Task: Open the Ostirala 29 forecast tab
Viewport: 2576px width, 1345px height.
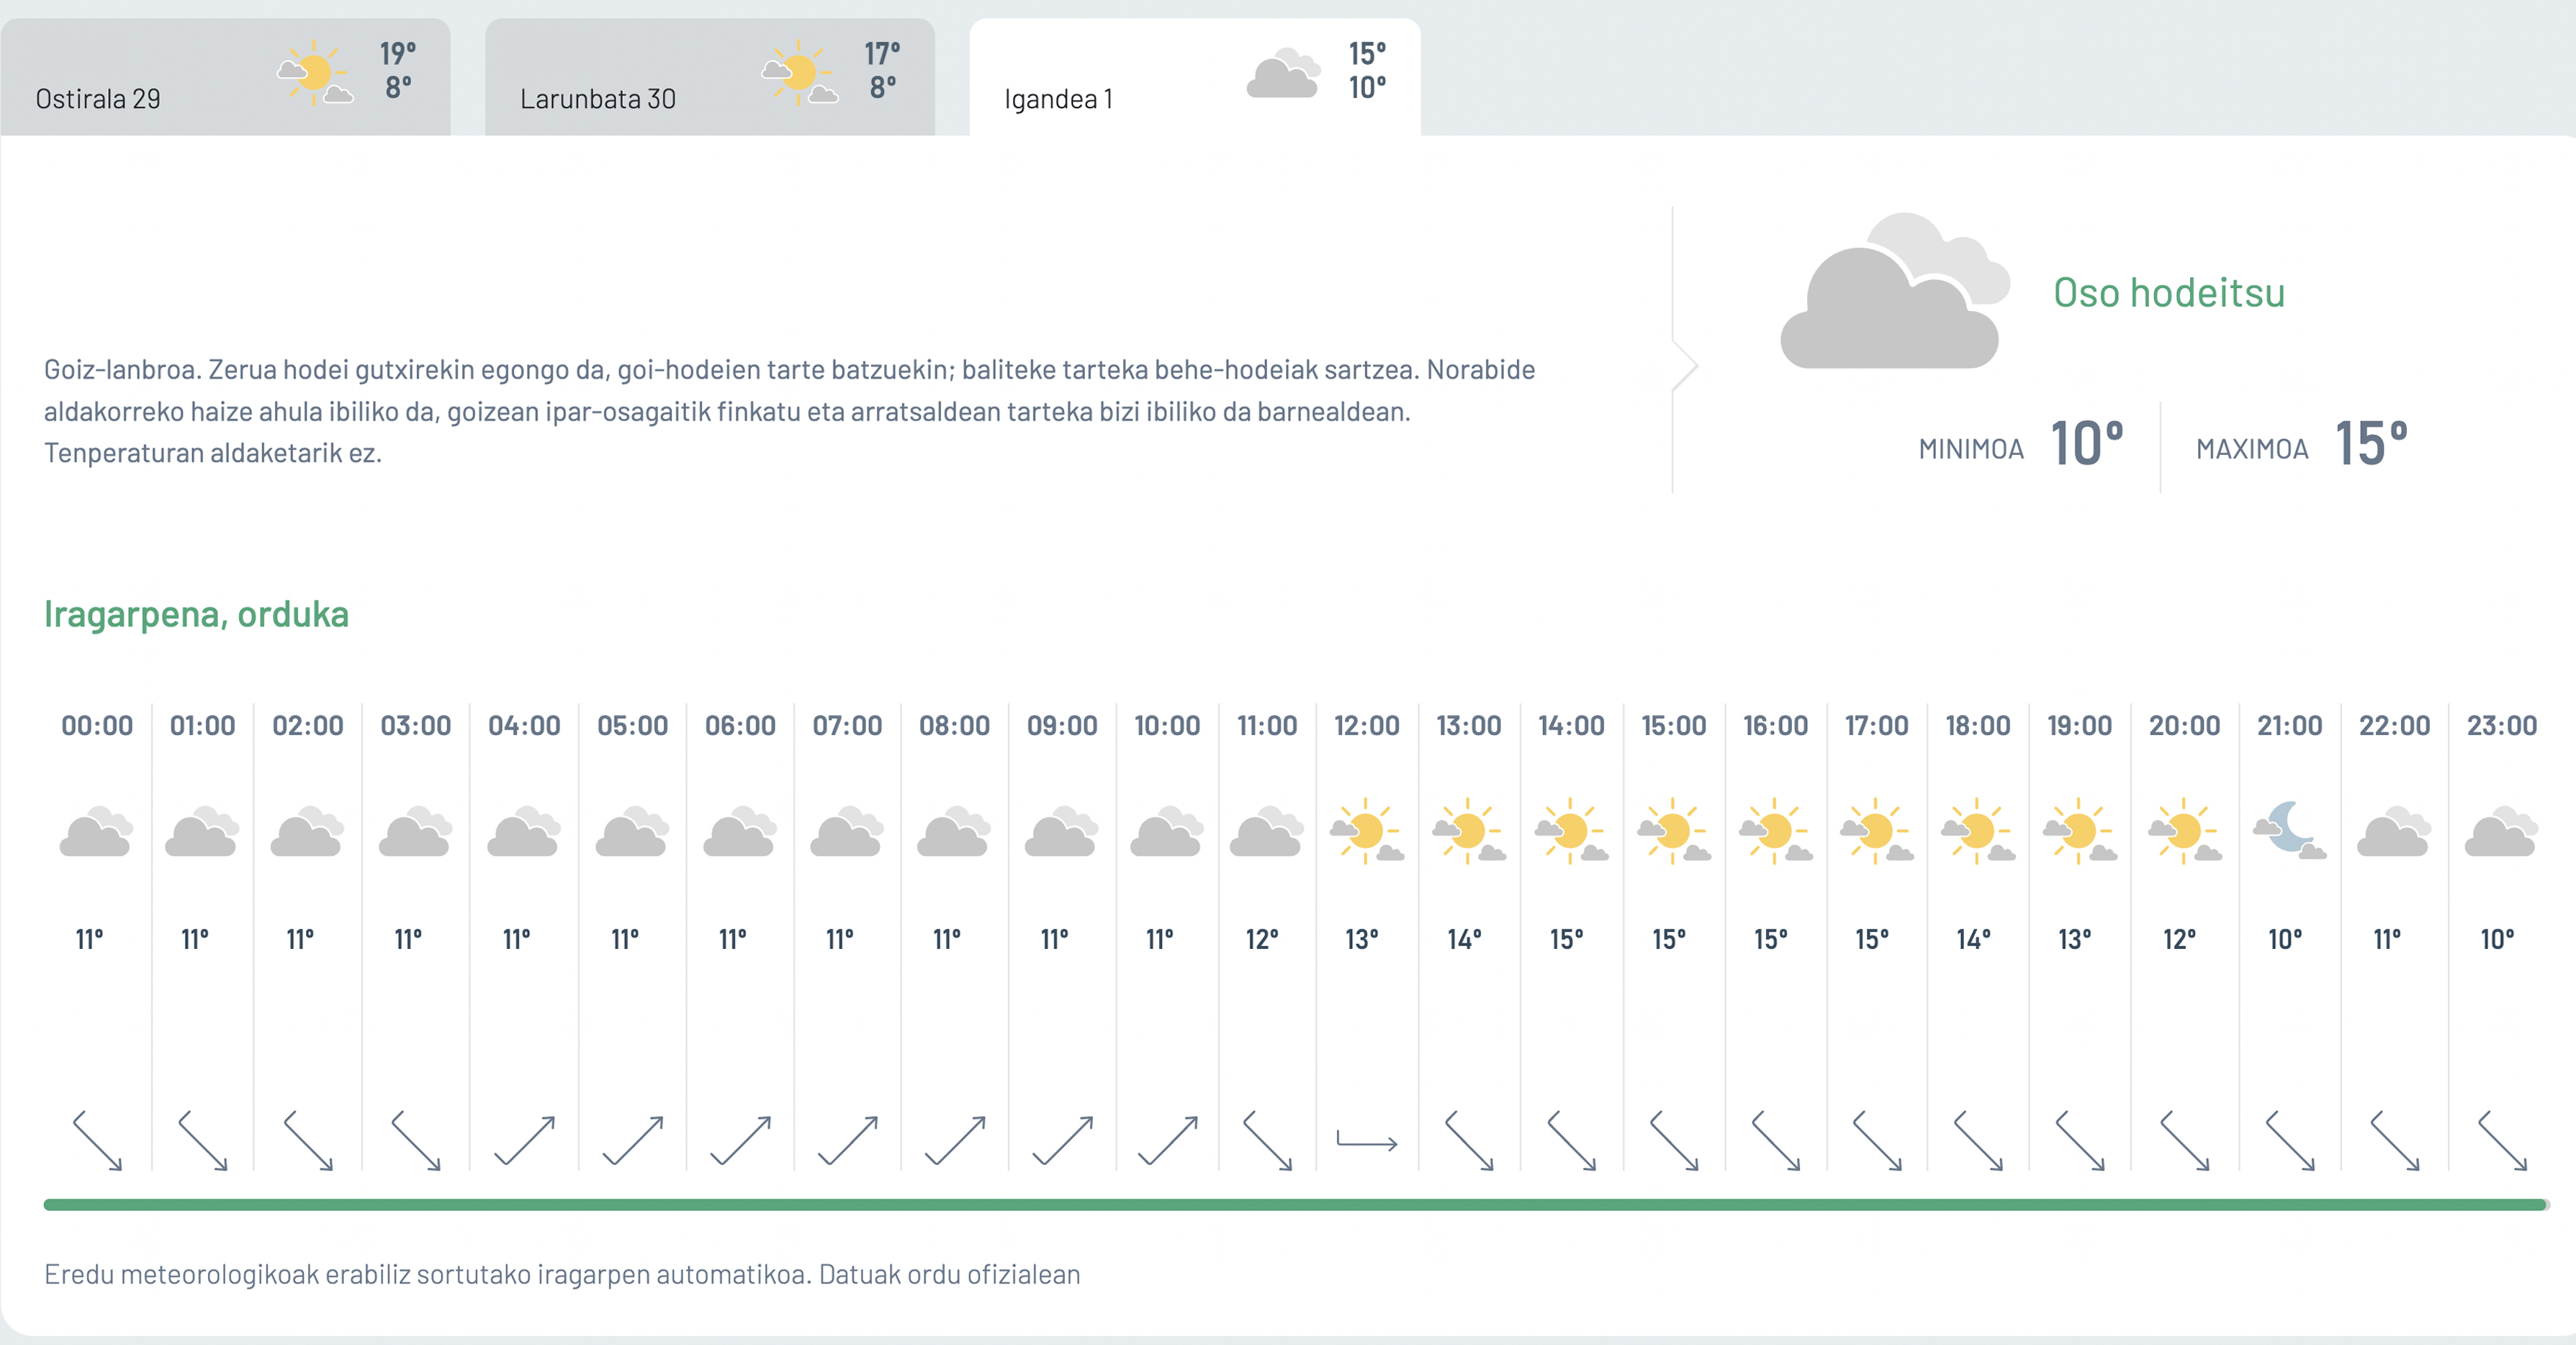Action: point(225,77)
